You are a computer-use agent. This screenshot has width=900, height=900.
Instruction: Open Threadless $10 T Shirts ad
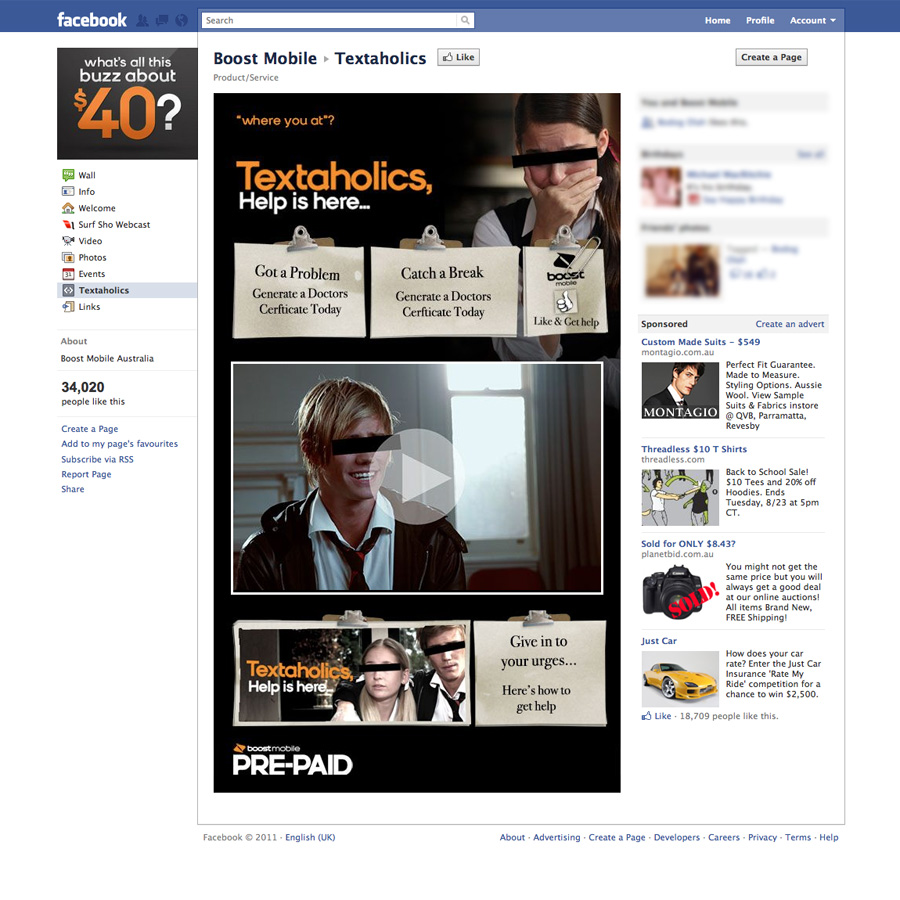pos(694,449)
